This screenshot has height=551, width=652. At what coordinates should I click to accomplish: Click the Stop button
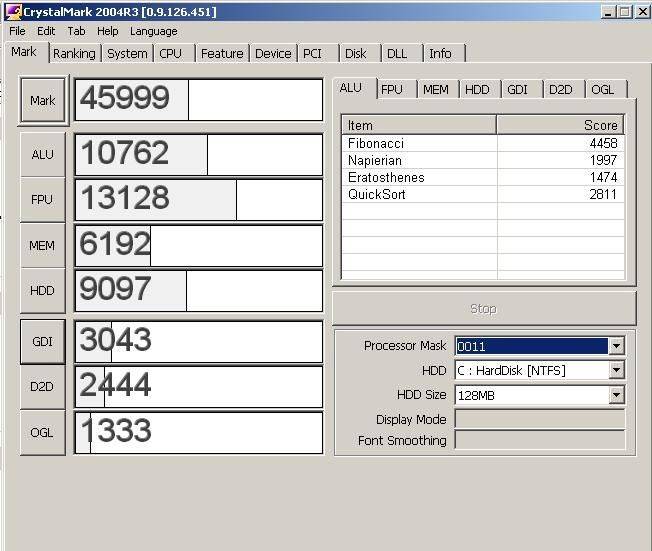click(x=484, y=309)
